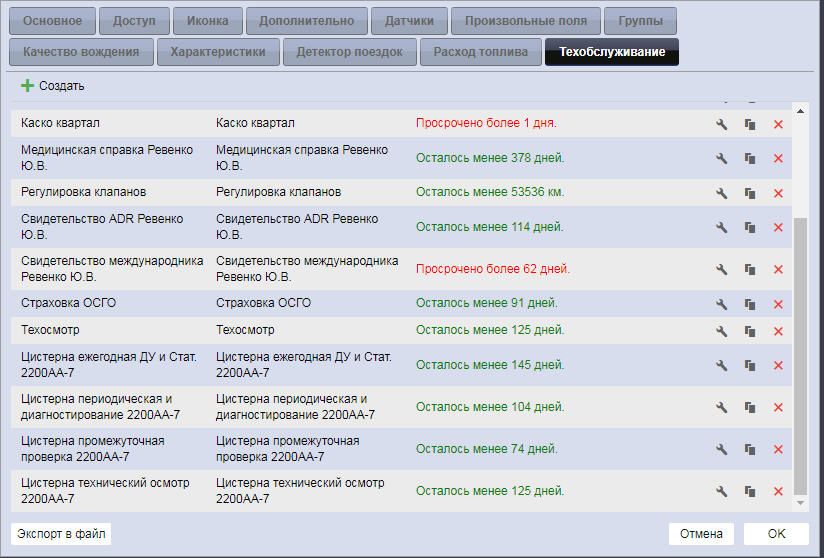Remove Свидетельство международника Ревенко entry

[x=778, y=269]
